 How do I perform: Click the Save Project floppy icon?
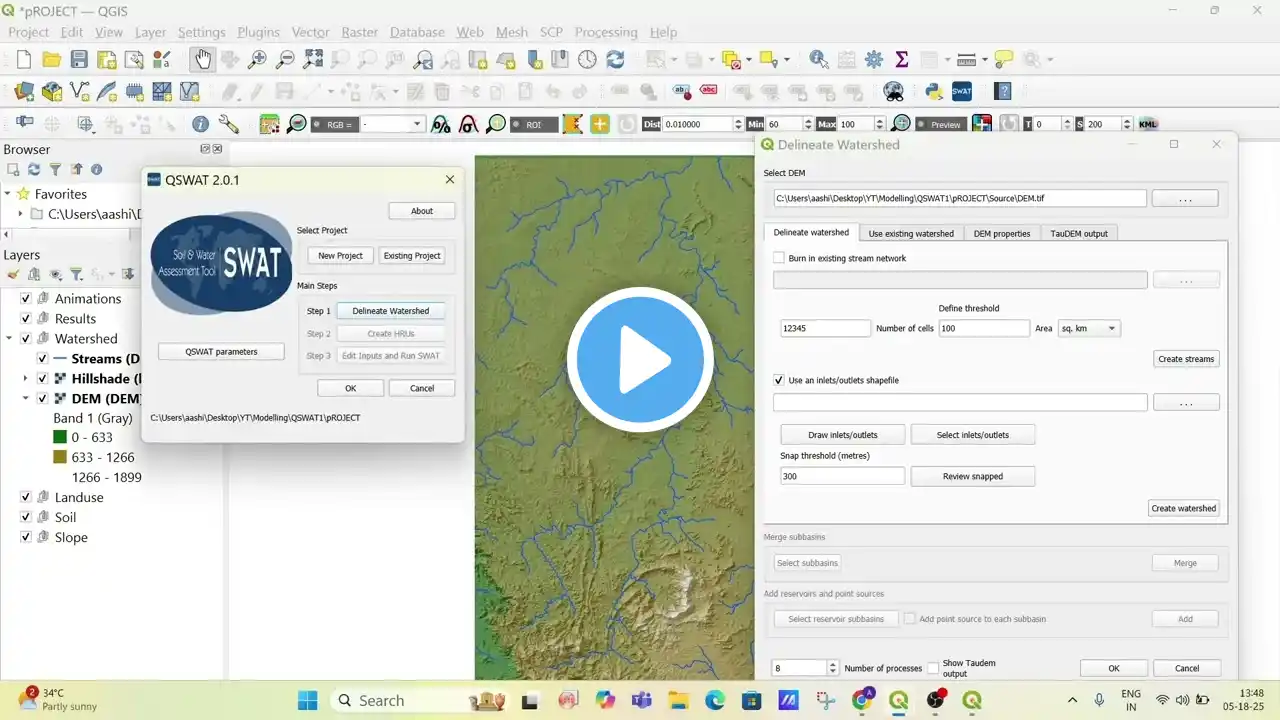click(x=79, y=59)
